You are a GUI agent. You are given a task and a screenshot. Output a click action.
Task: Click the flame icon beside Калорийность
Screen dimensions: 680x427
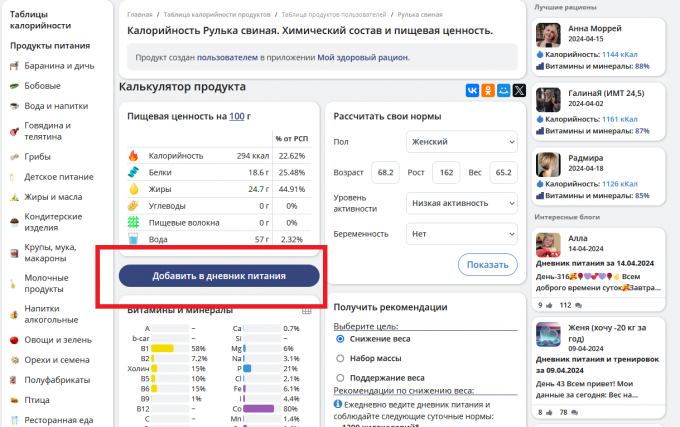133,156
